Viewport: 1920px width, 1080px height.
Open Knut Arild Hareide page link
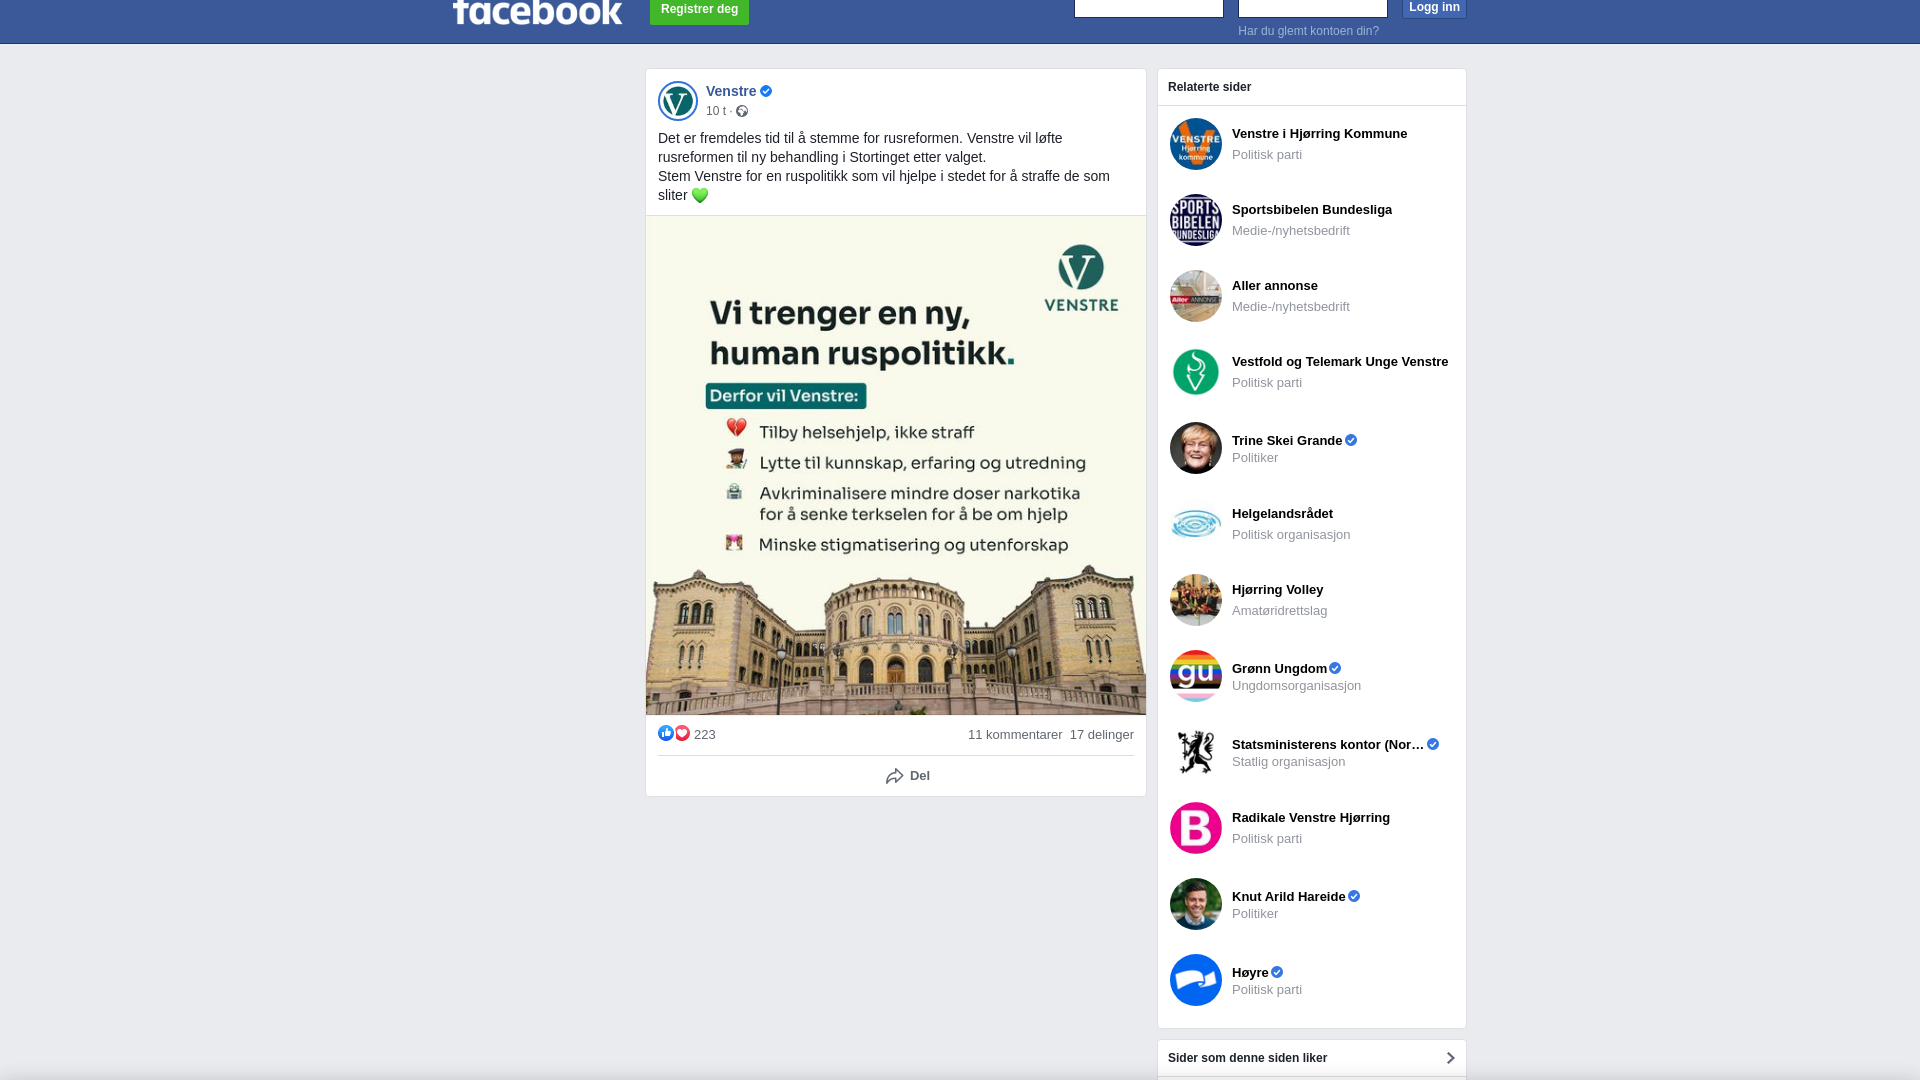(x=1288, y=896)
